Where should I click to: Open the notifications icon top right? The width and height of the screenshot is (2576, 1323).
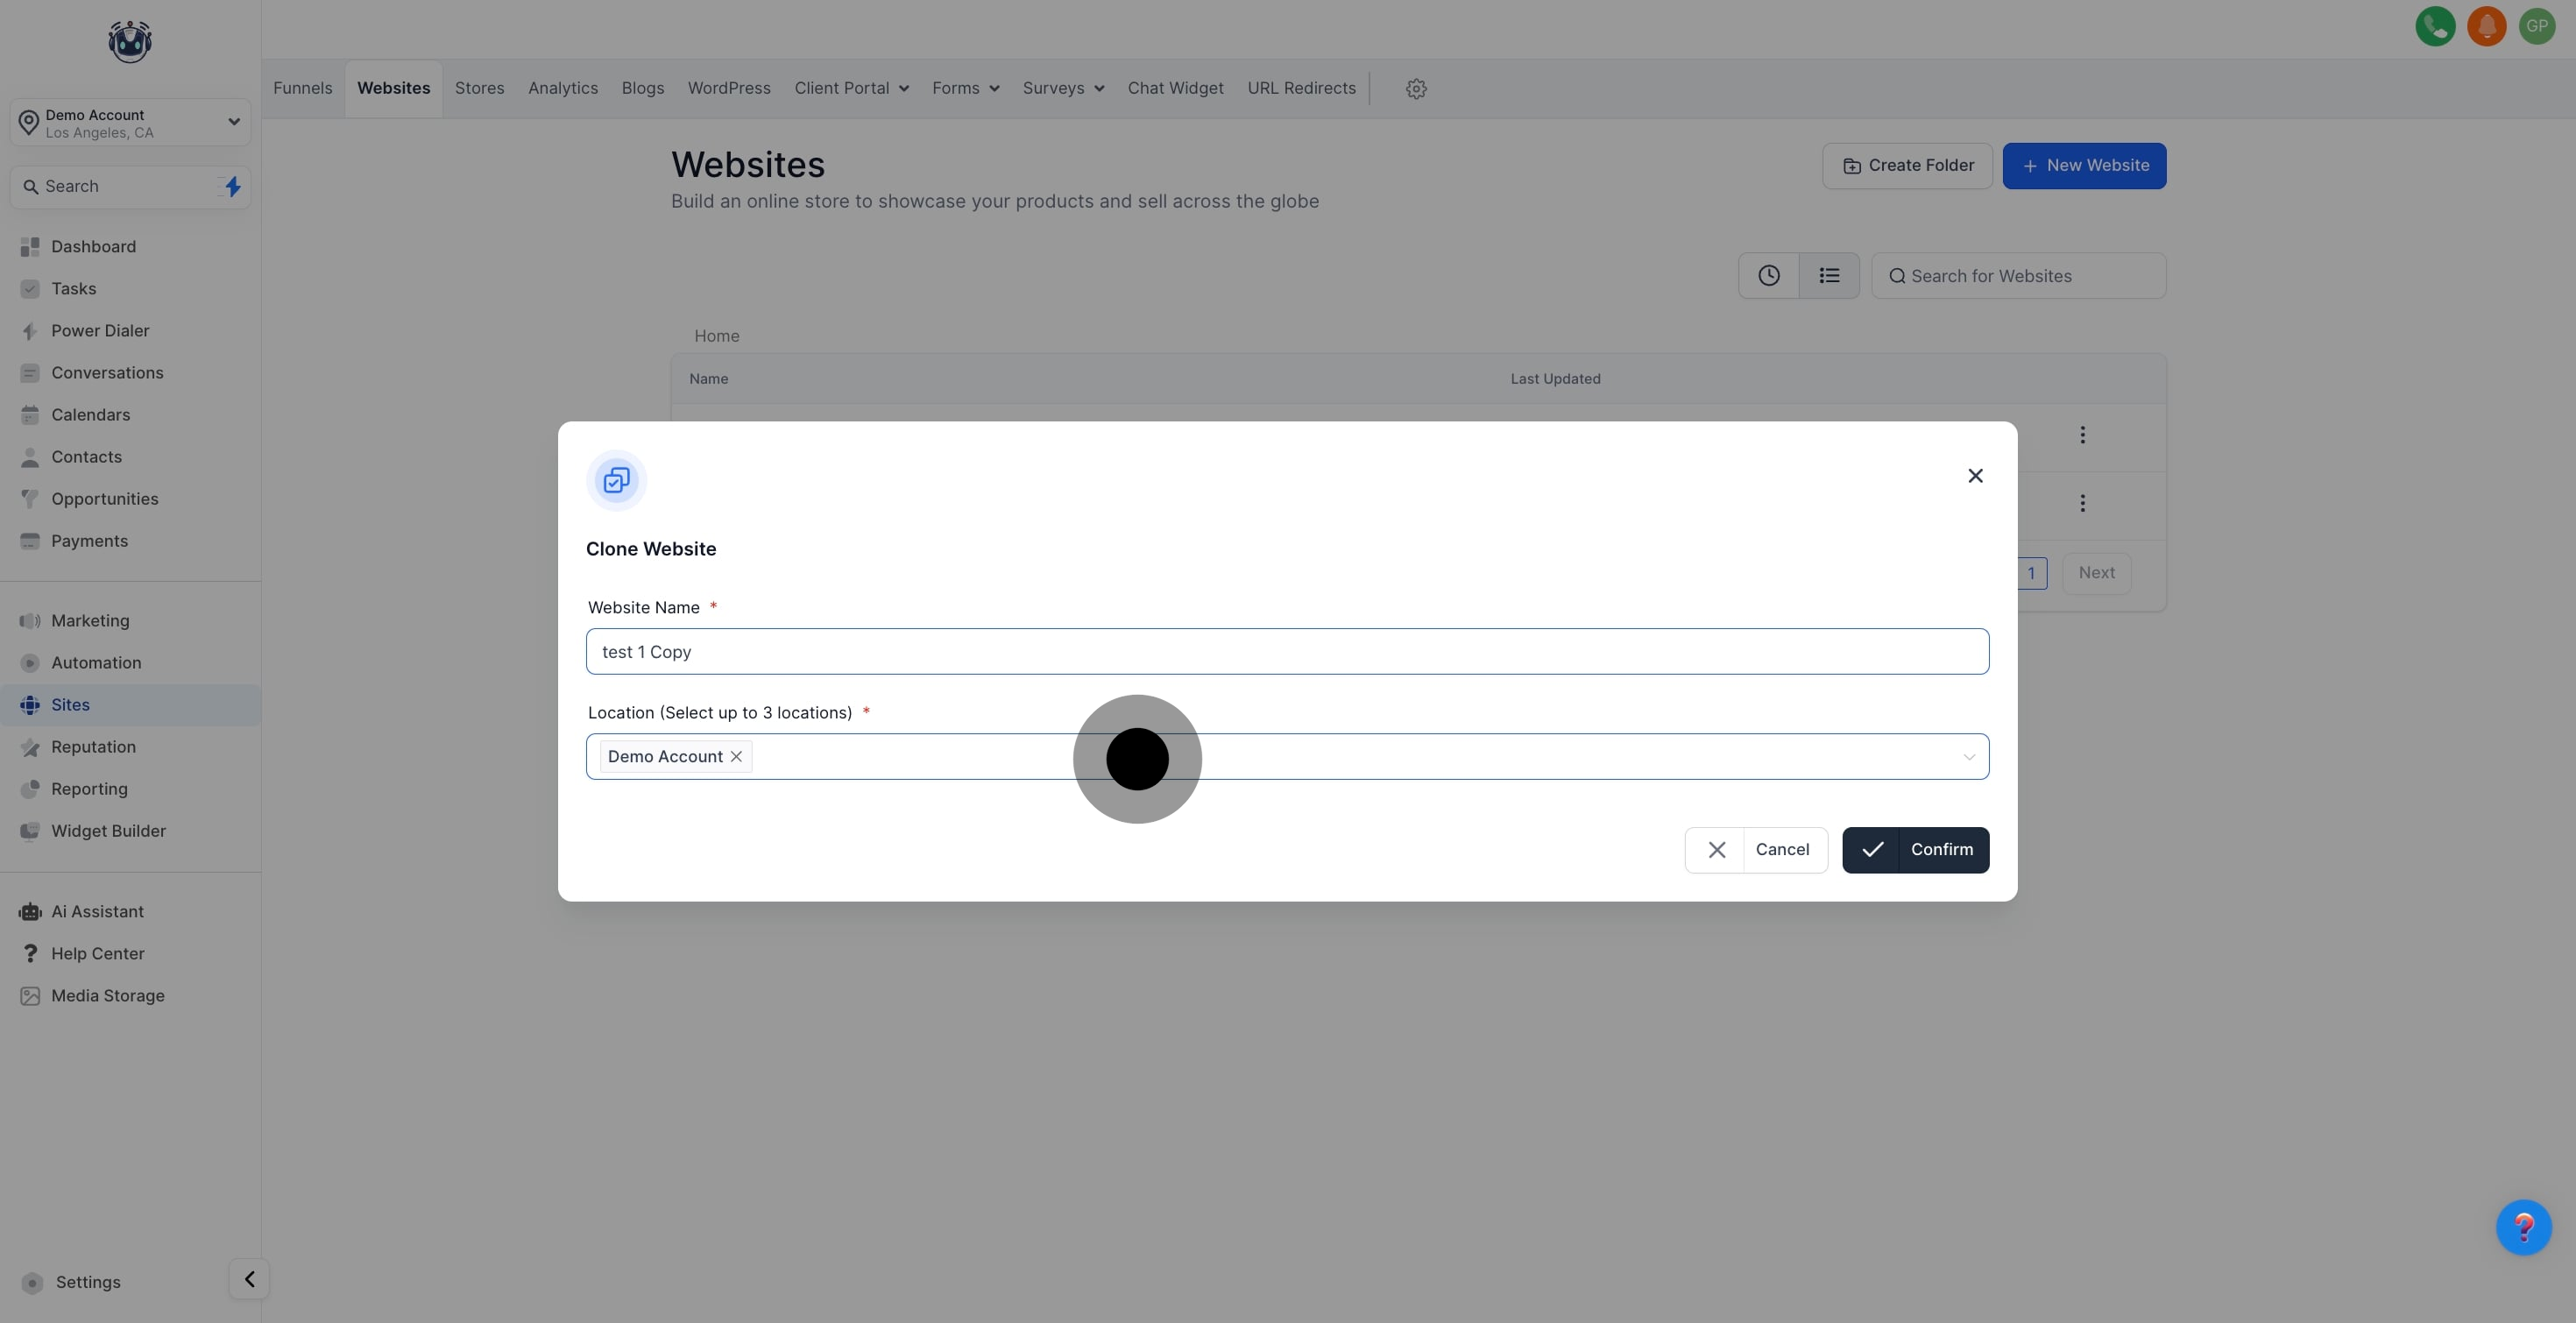point(2487,26)
